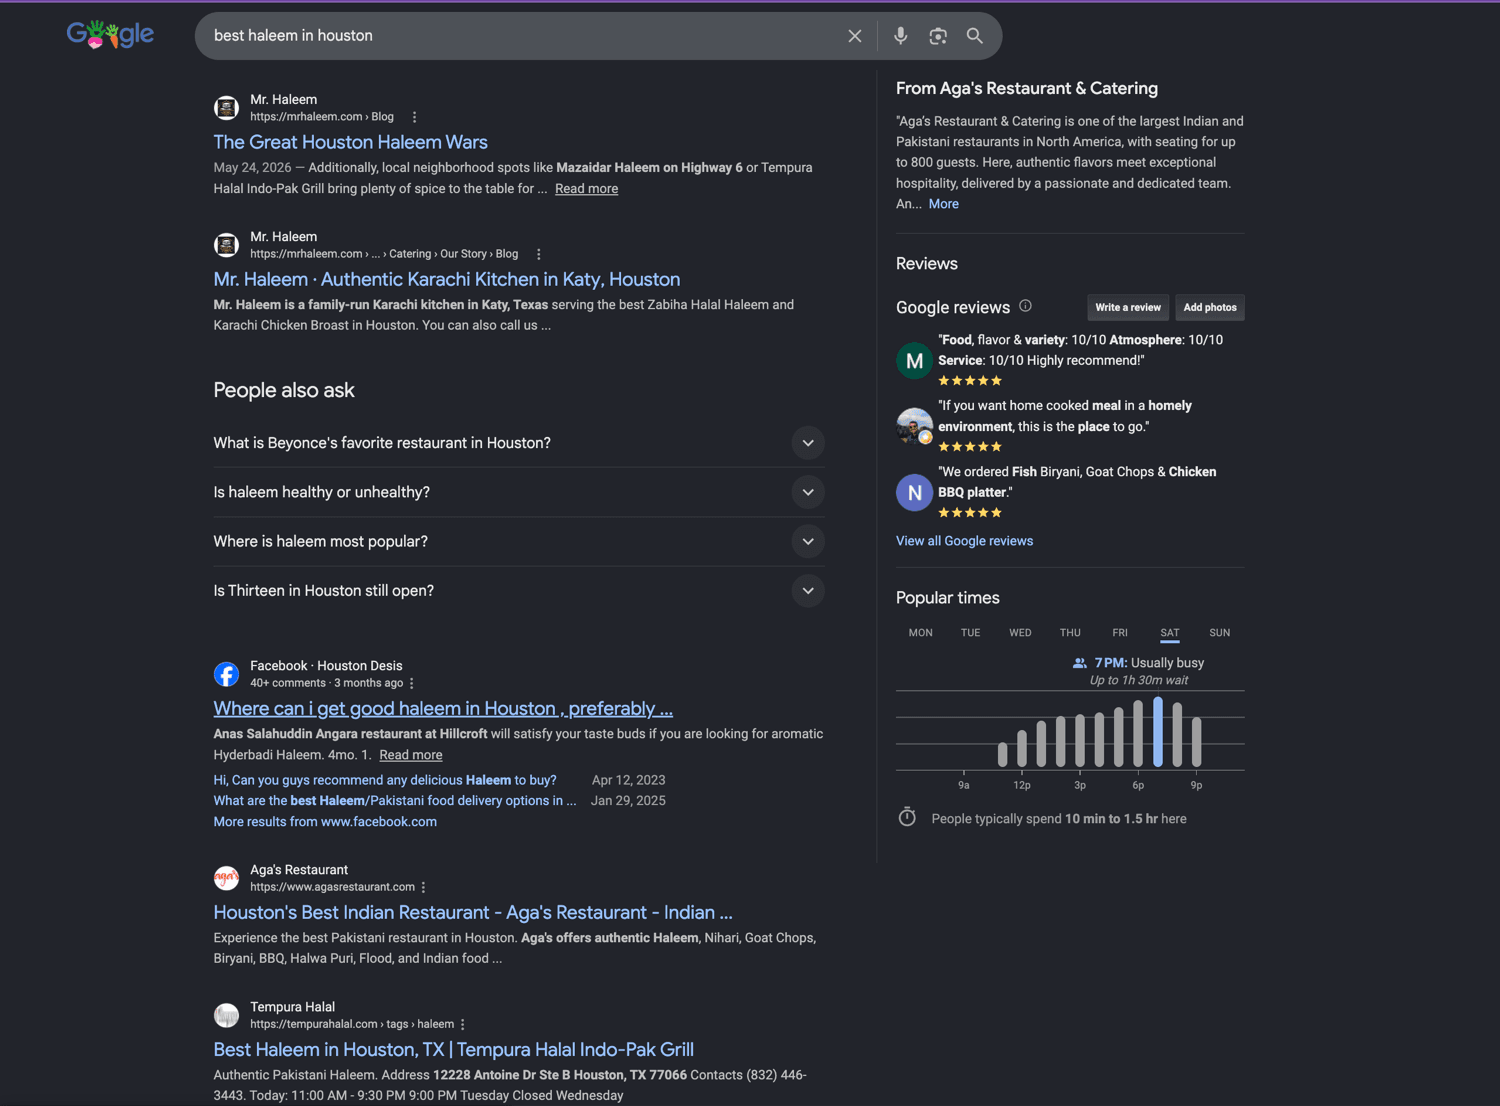Expand "Is haleem healthy or unhealthy?" question
Viewport: 1500px width, 1106px height.
518,492
